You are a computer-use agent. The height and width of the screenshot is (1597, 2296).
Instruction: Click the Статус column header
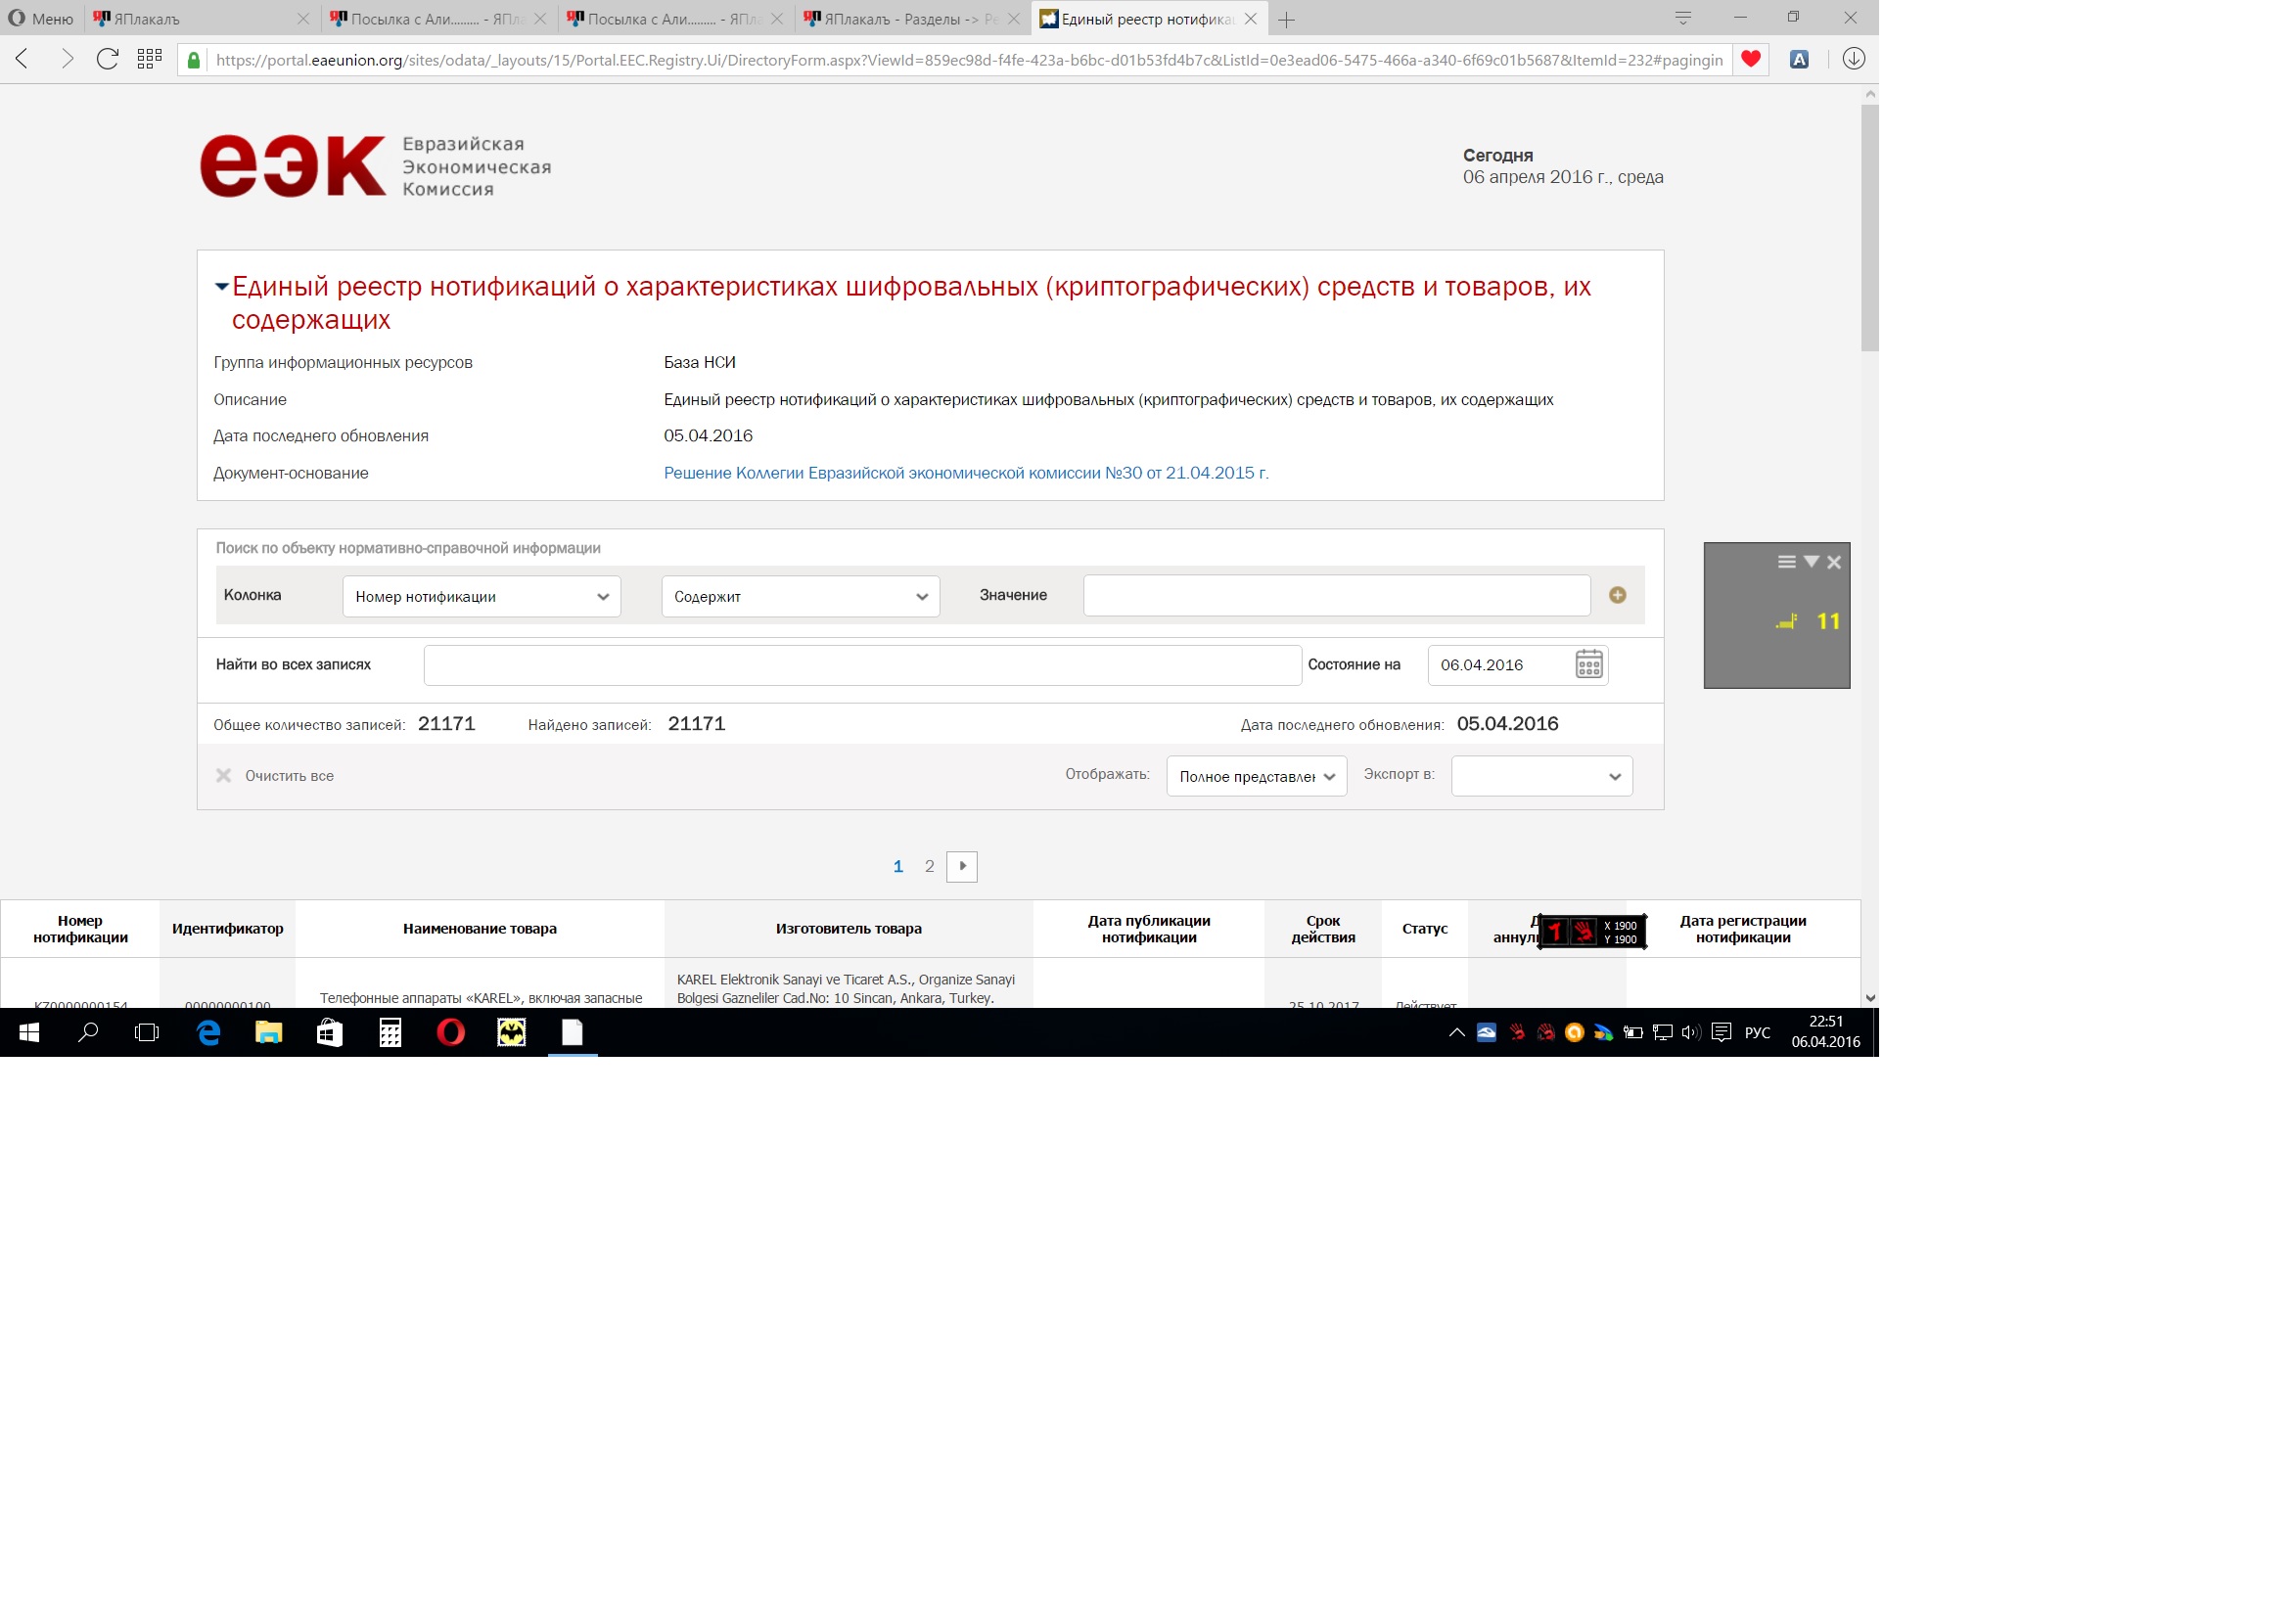click(x=1424, y=929)
